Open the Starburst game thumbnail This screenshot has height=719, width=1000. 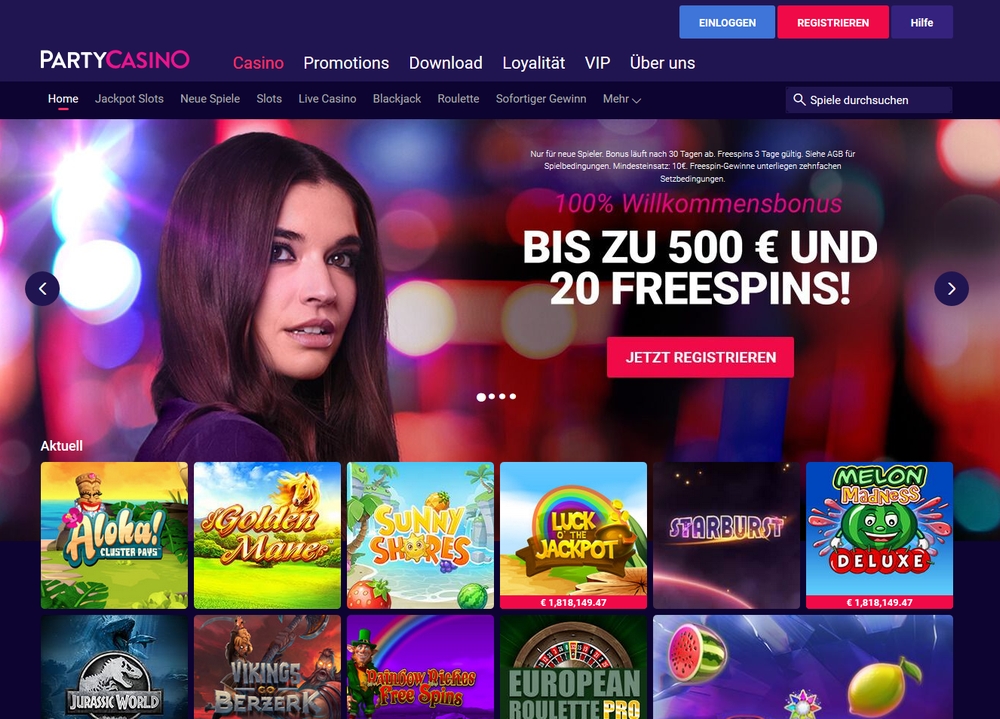726,535
